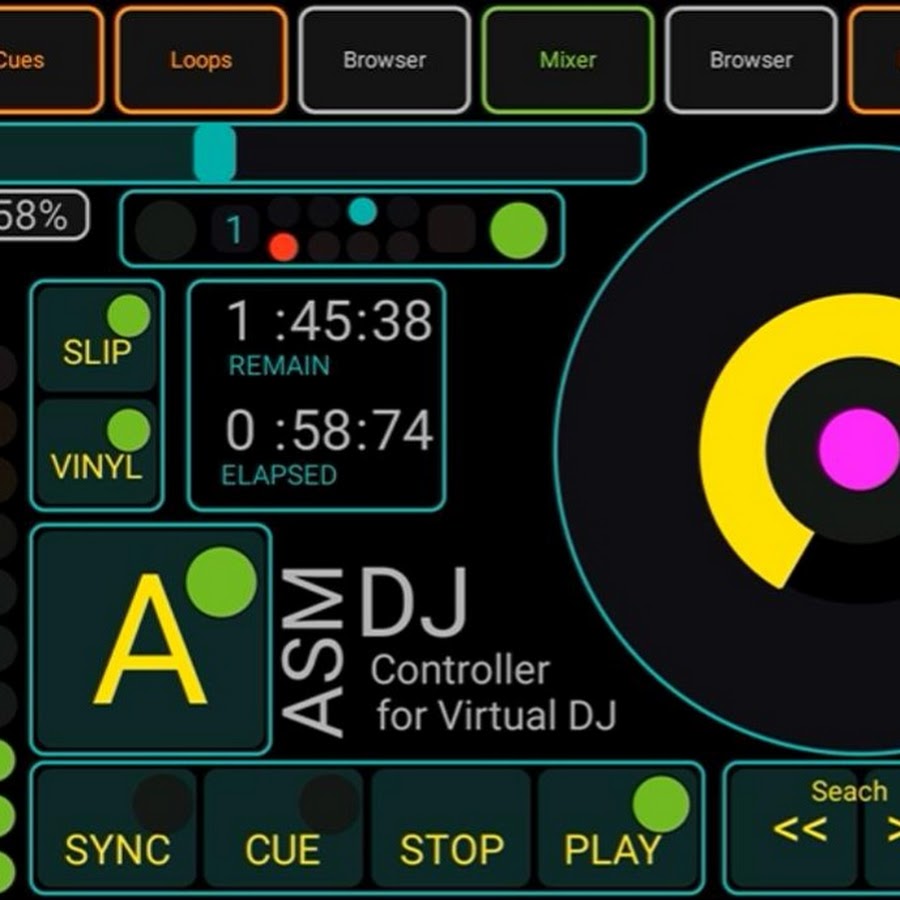Open the Browser tab right of Mixer
The image size is (900, 900).
(751, 60)
